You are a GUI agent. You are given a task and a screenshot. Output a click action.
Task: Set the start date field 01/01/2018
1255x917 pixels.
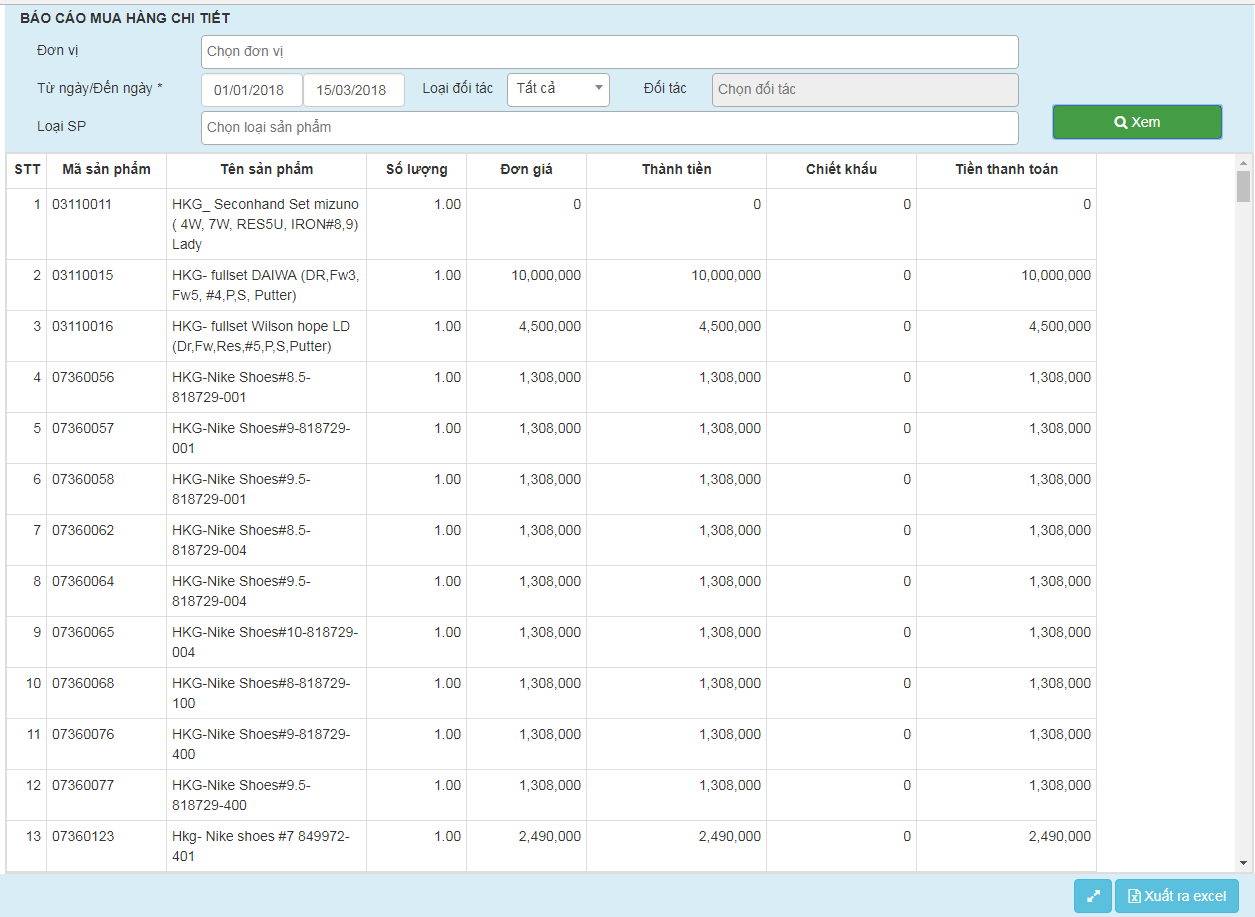[x=252, y=90]
